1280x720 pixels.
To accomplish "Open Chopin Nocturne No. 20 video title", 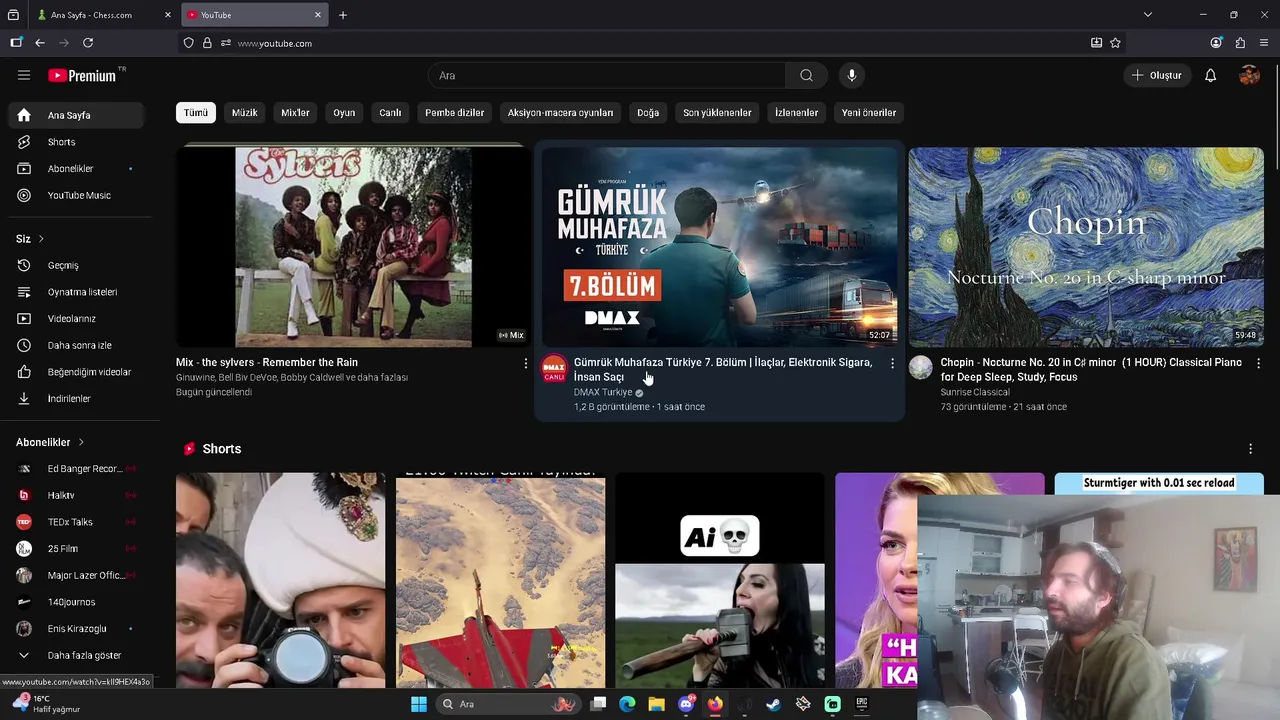I will [1091, 369].
